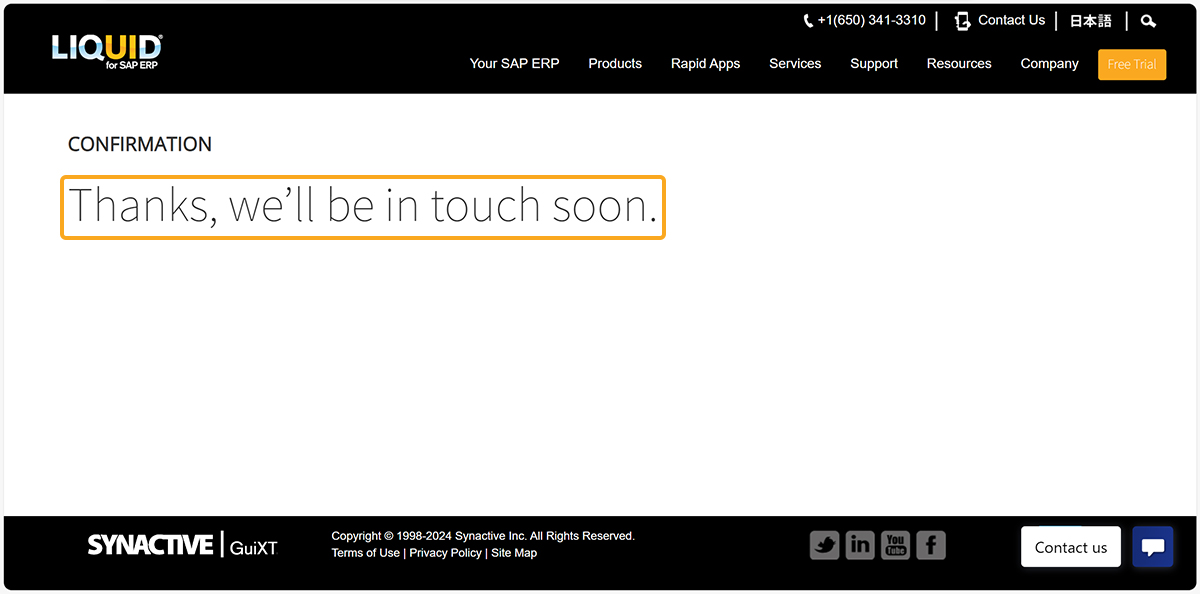Click the Liquid for SAP ERP logo
This screenshot has width=1200, height=594.
click(107, 52)
